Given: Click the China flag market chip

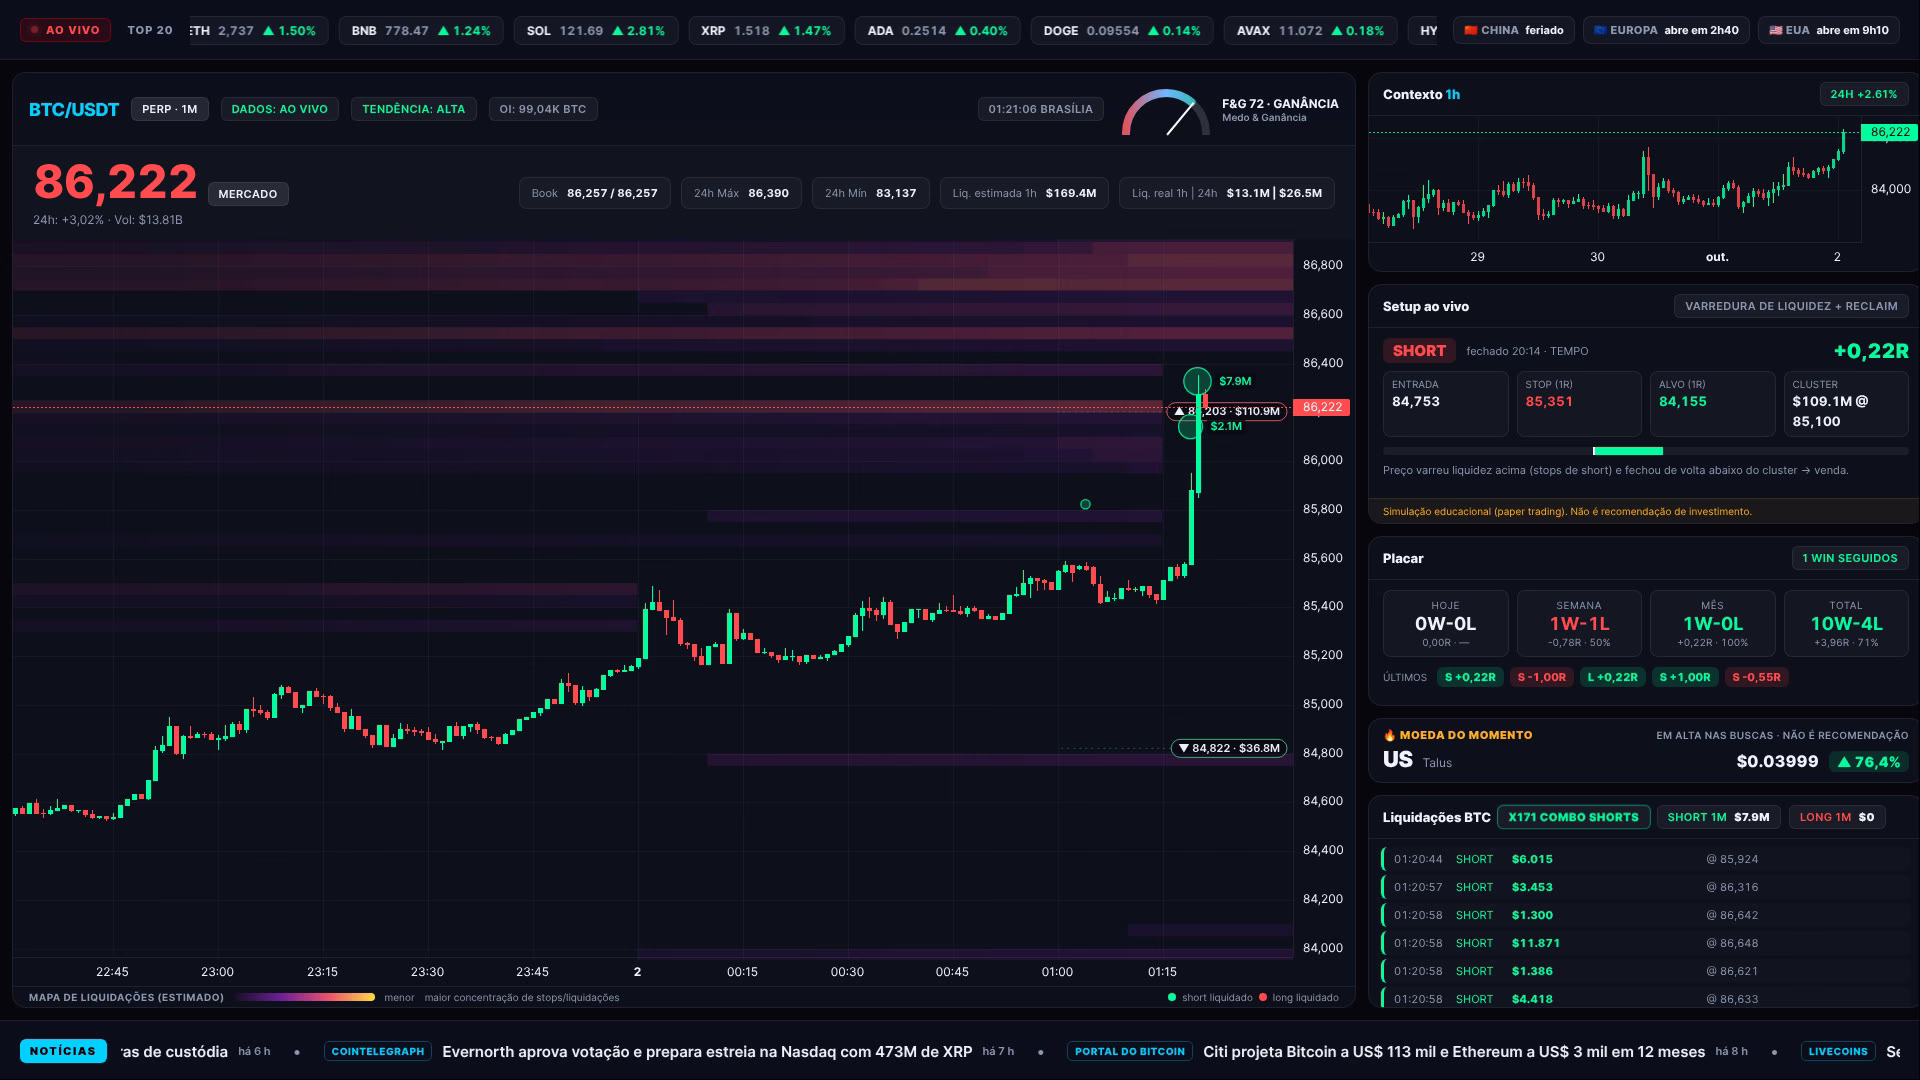Looking at the screenshot, I should 1514,30.
